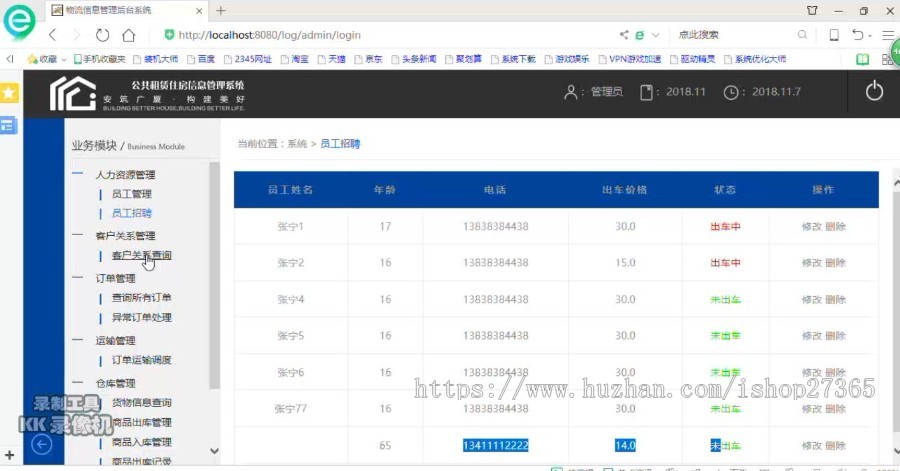Click the 360 browser logo icon
This screenshot has width=900, height=471.
18,21
